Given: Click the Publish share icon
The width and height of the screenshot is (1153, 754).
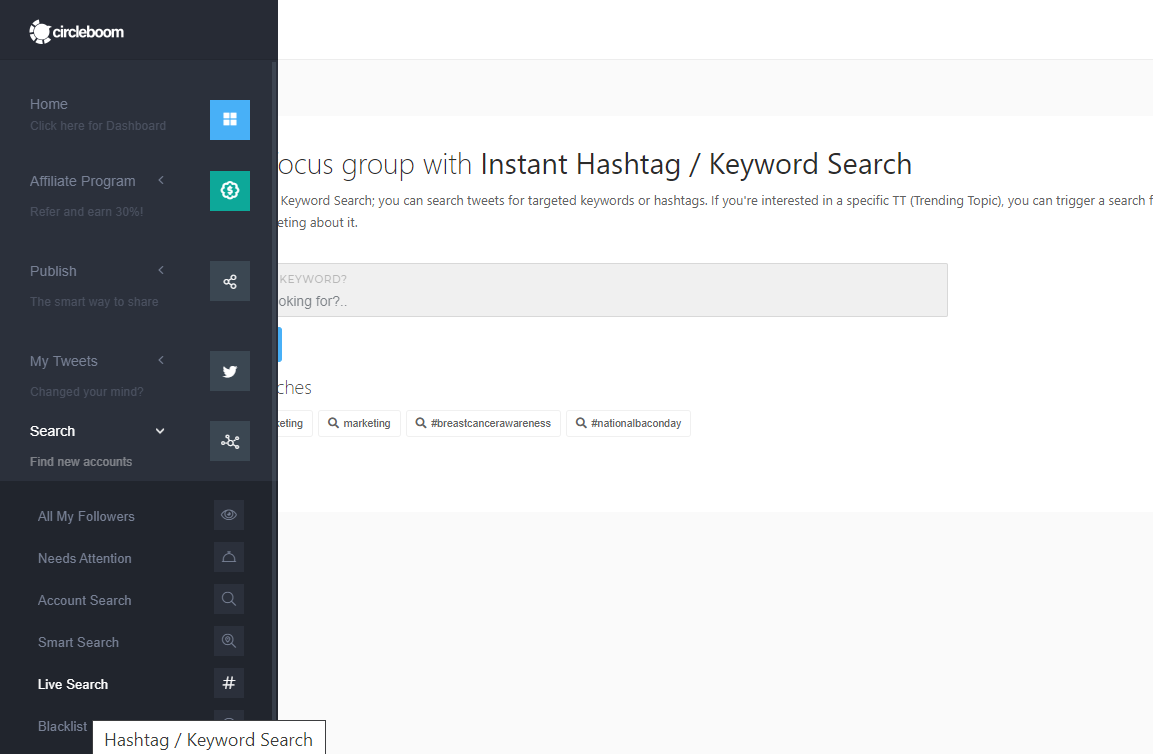Looking at the screenshot, I should (230, 281).
